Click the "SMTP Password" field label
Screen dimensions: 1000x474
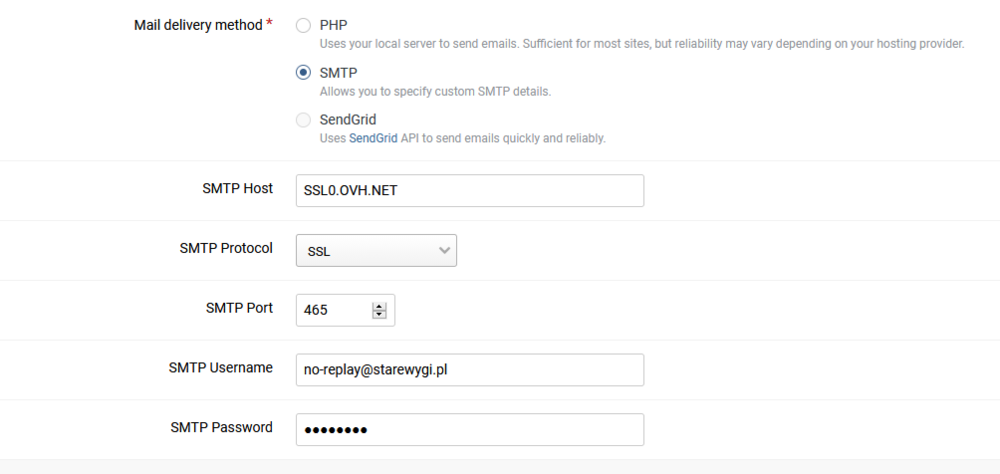click(x=222, y=427)
